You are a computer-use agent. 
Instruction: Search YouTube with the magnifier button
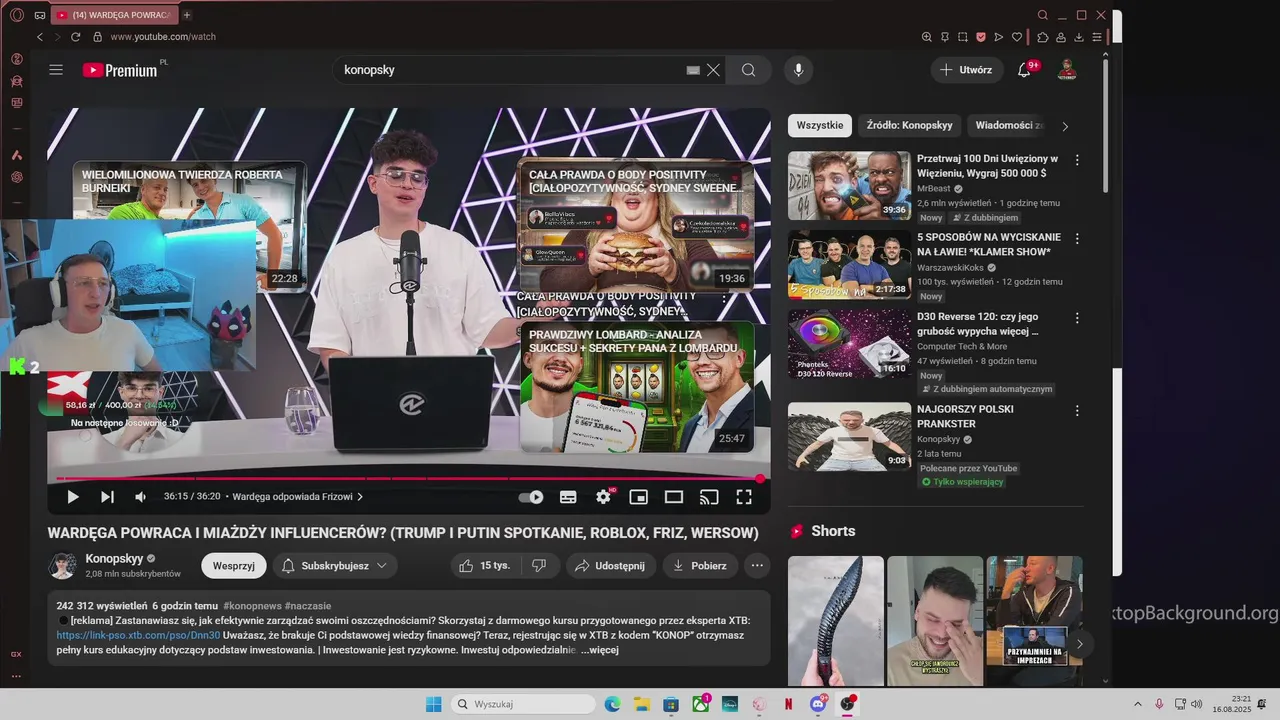tap(748, 70)
